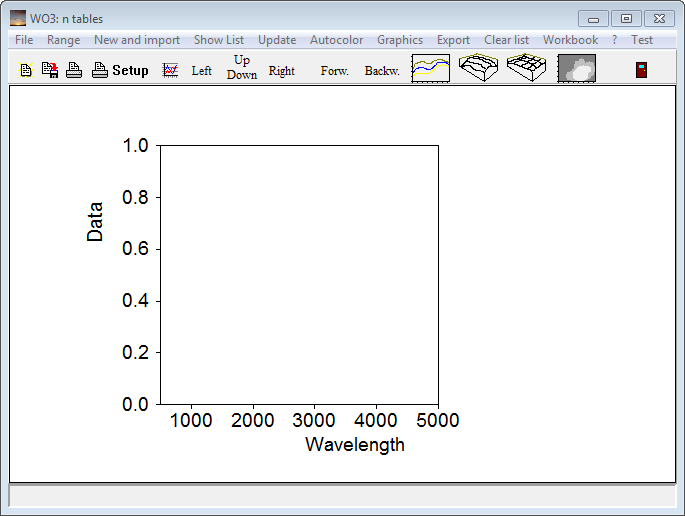685x516 pixels.
Task: Click the import data icon with red mark
Action: [49, 70]
